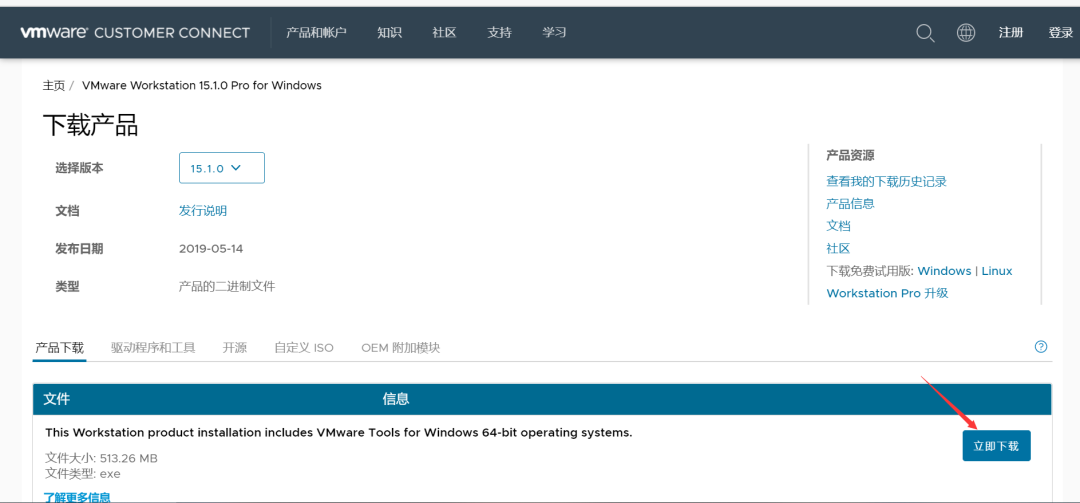The image size is (1080, 503).
Task: Open the search magnifier icon
Action: click(x=925, y=32)
